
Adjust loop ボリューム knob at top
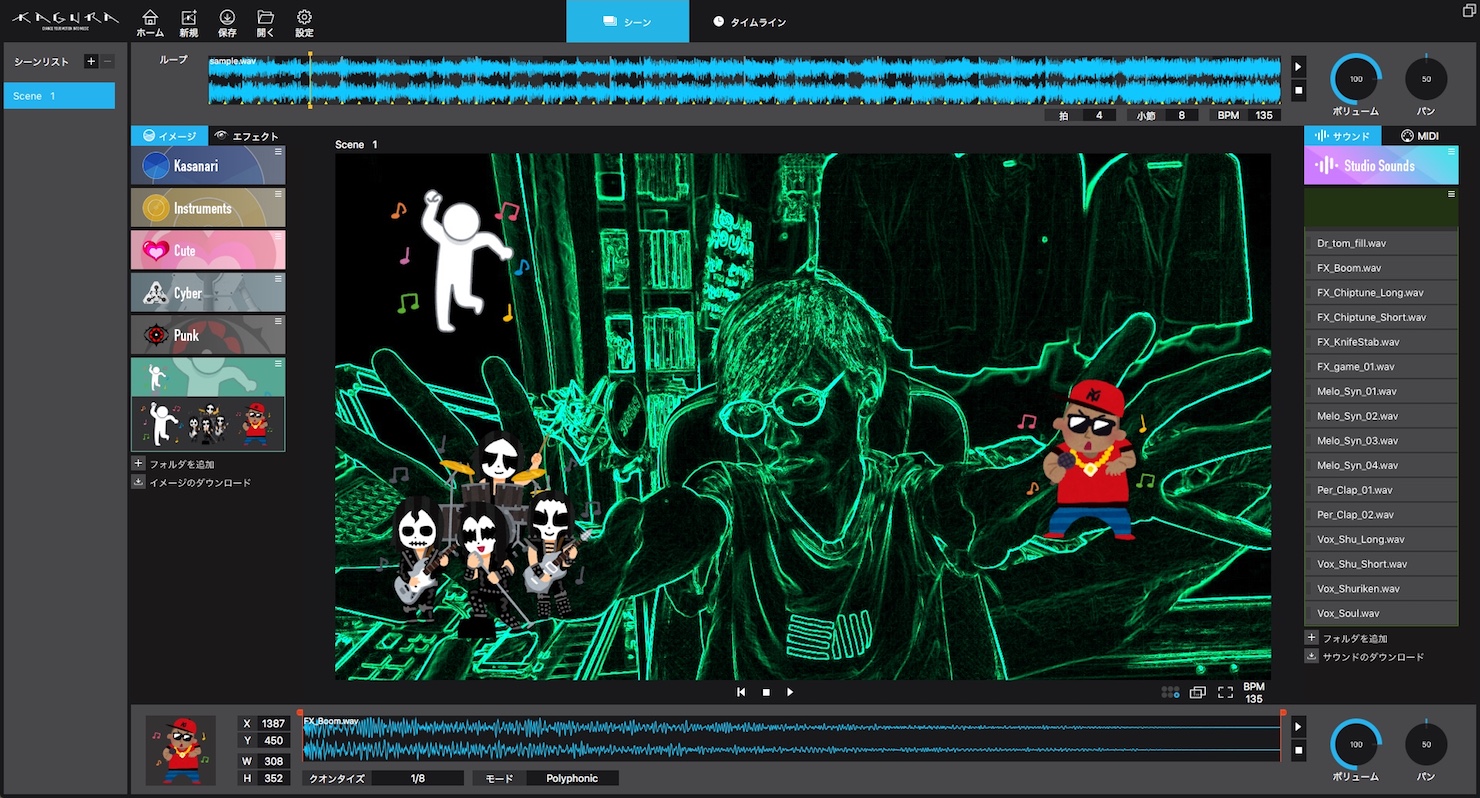(x=1356, y=78)
